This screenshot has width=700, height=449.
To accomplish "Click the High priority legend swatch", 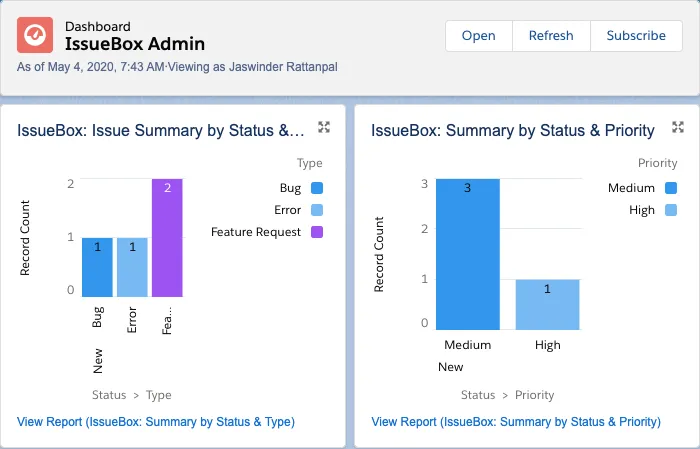I will (671, 210).
